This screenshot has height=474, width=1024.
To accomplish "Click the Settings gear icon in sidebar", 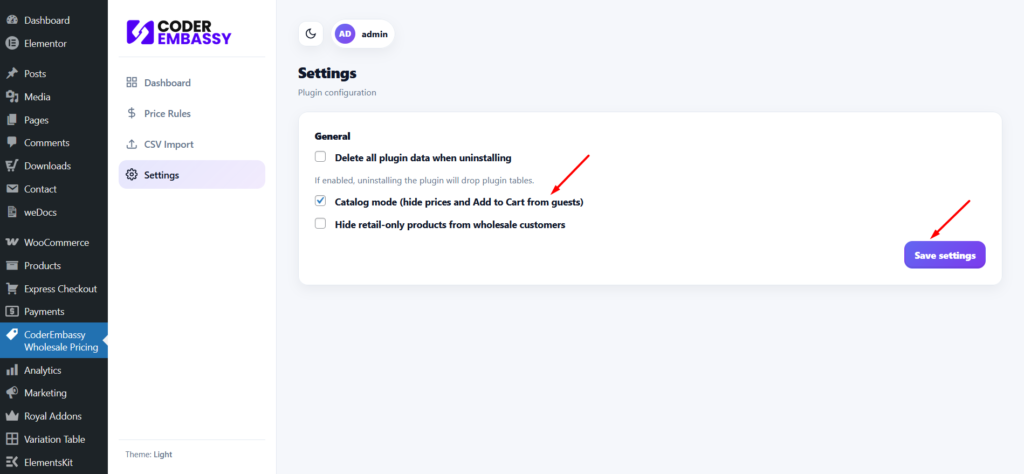I will pos(131,175).
